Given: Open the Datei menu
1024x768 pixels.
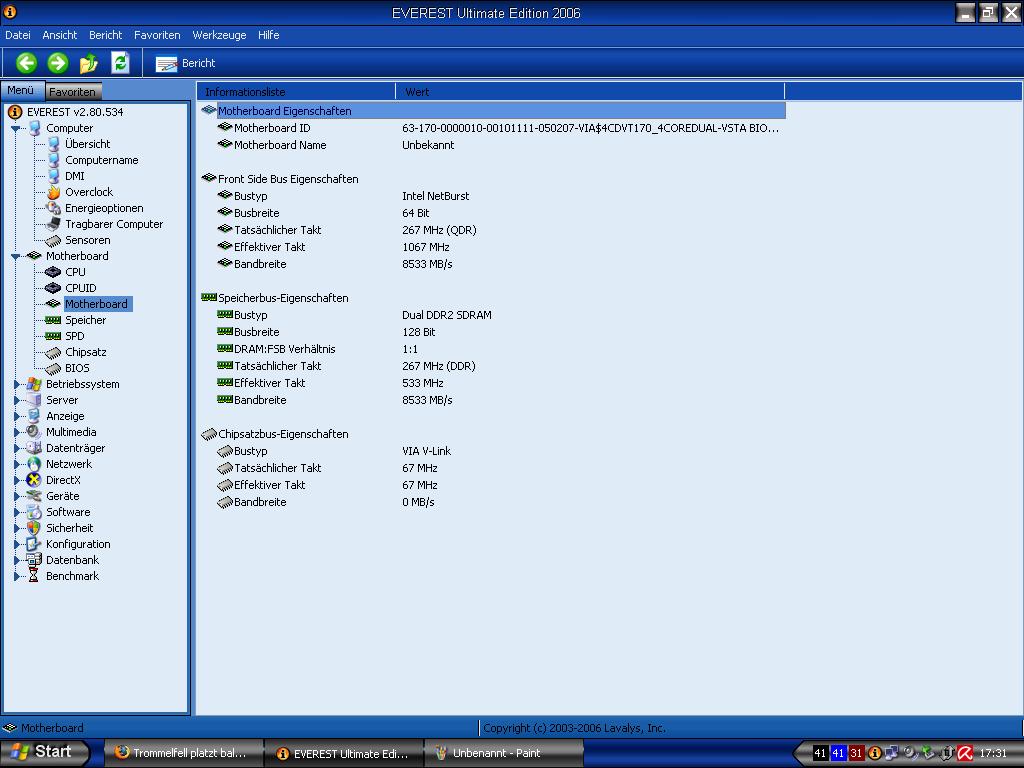Looking at the screenshot, I should pyautogui.click(x=18, y=35).
